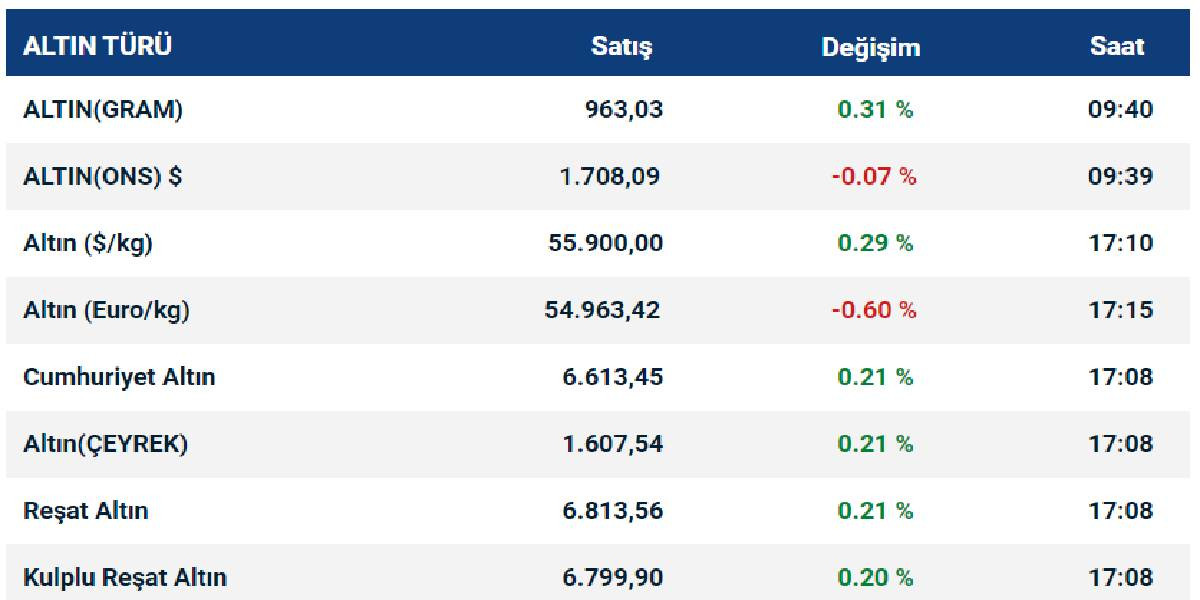Select the Cumhuriyet Altın row
Viewport: 1200px width, 600px height.
pos(119,377)
